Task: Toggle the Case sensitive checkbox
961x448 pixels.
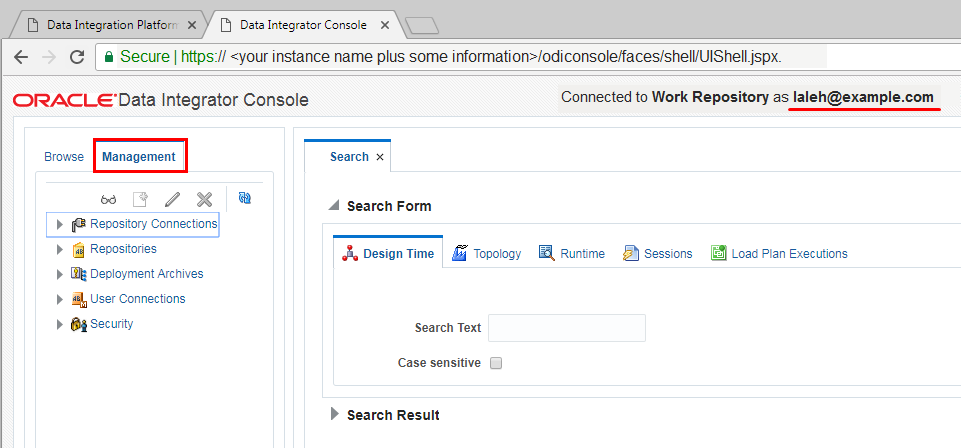Action: coord(496,363)
